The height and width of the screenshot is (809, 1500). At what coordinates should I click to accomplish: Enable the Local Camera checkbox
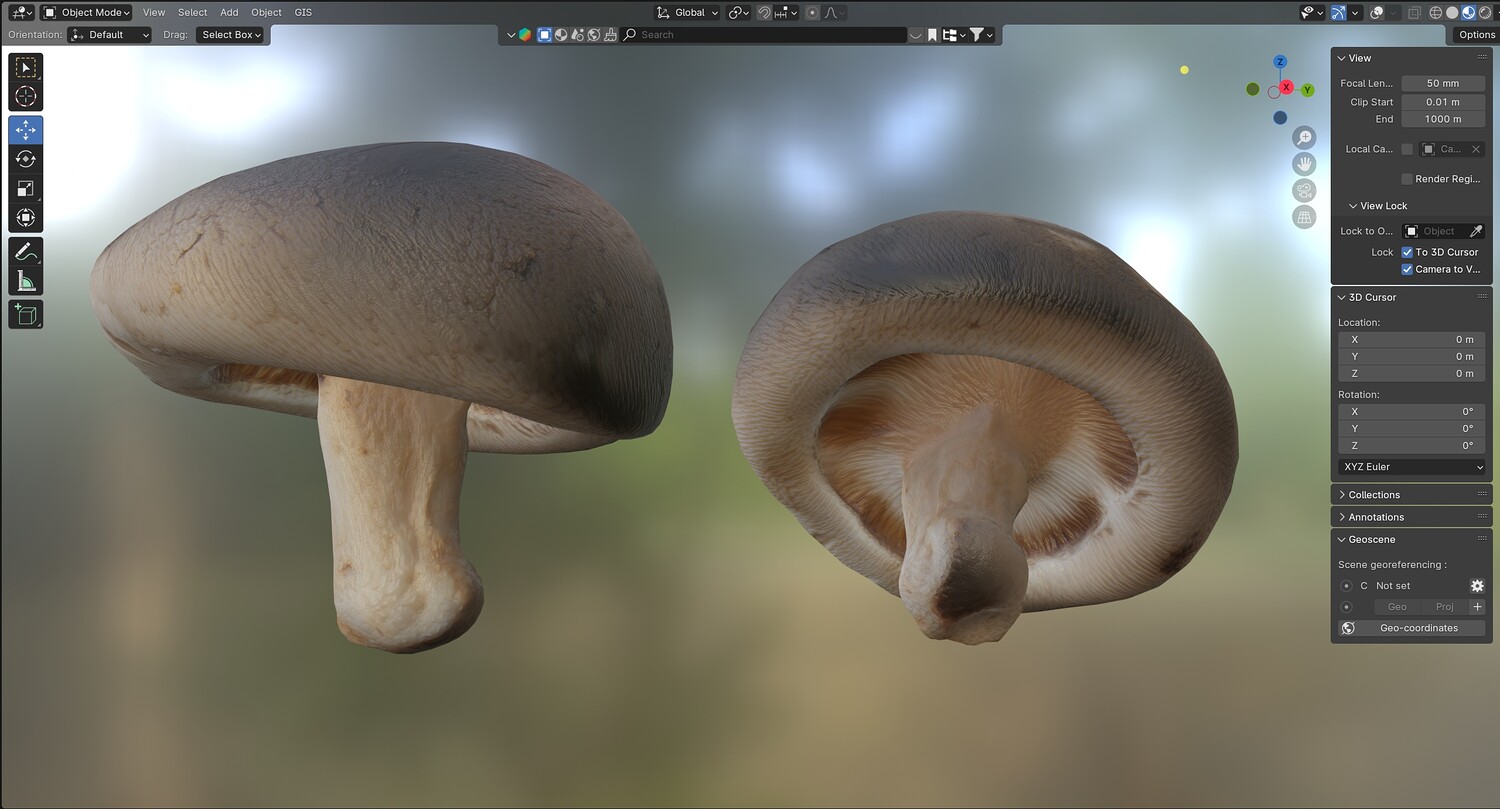(1407, 149)
